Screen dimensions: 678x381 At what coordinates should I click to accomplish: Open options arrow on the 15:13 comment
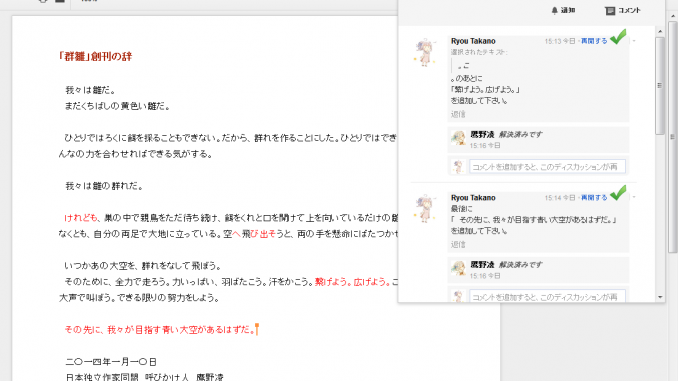(634, 41)
